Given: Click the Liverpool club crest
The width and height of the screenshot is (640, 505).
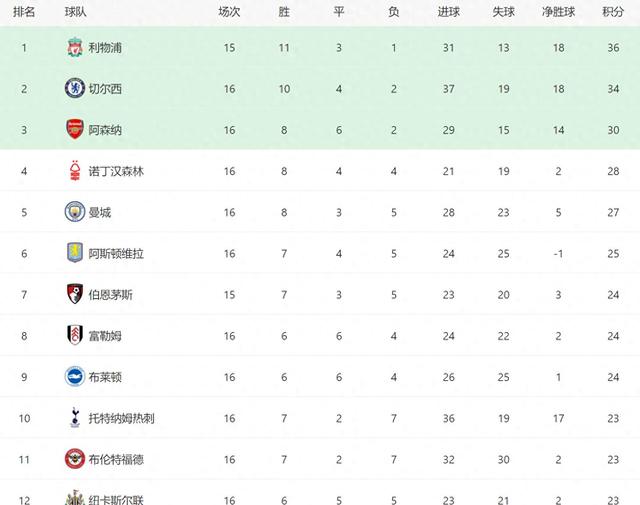Looking at the screenshot, I should tap(75, 47).
